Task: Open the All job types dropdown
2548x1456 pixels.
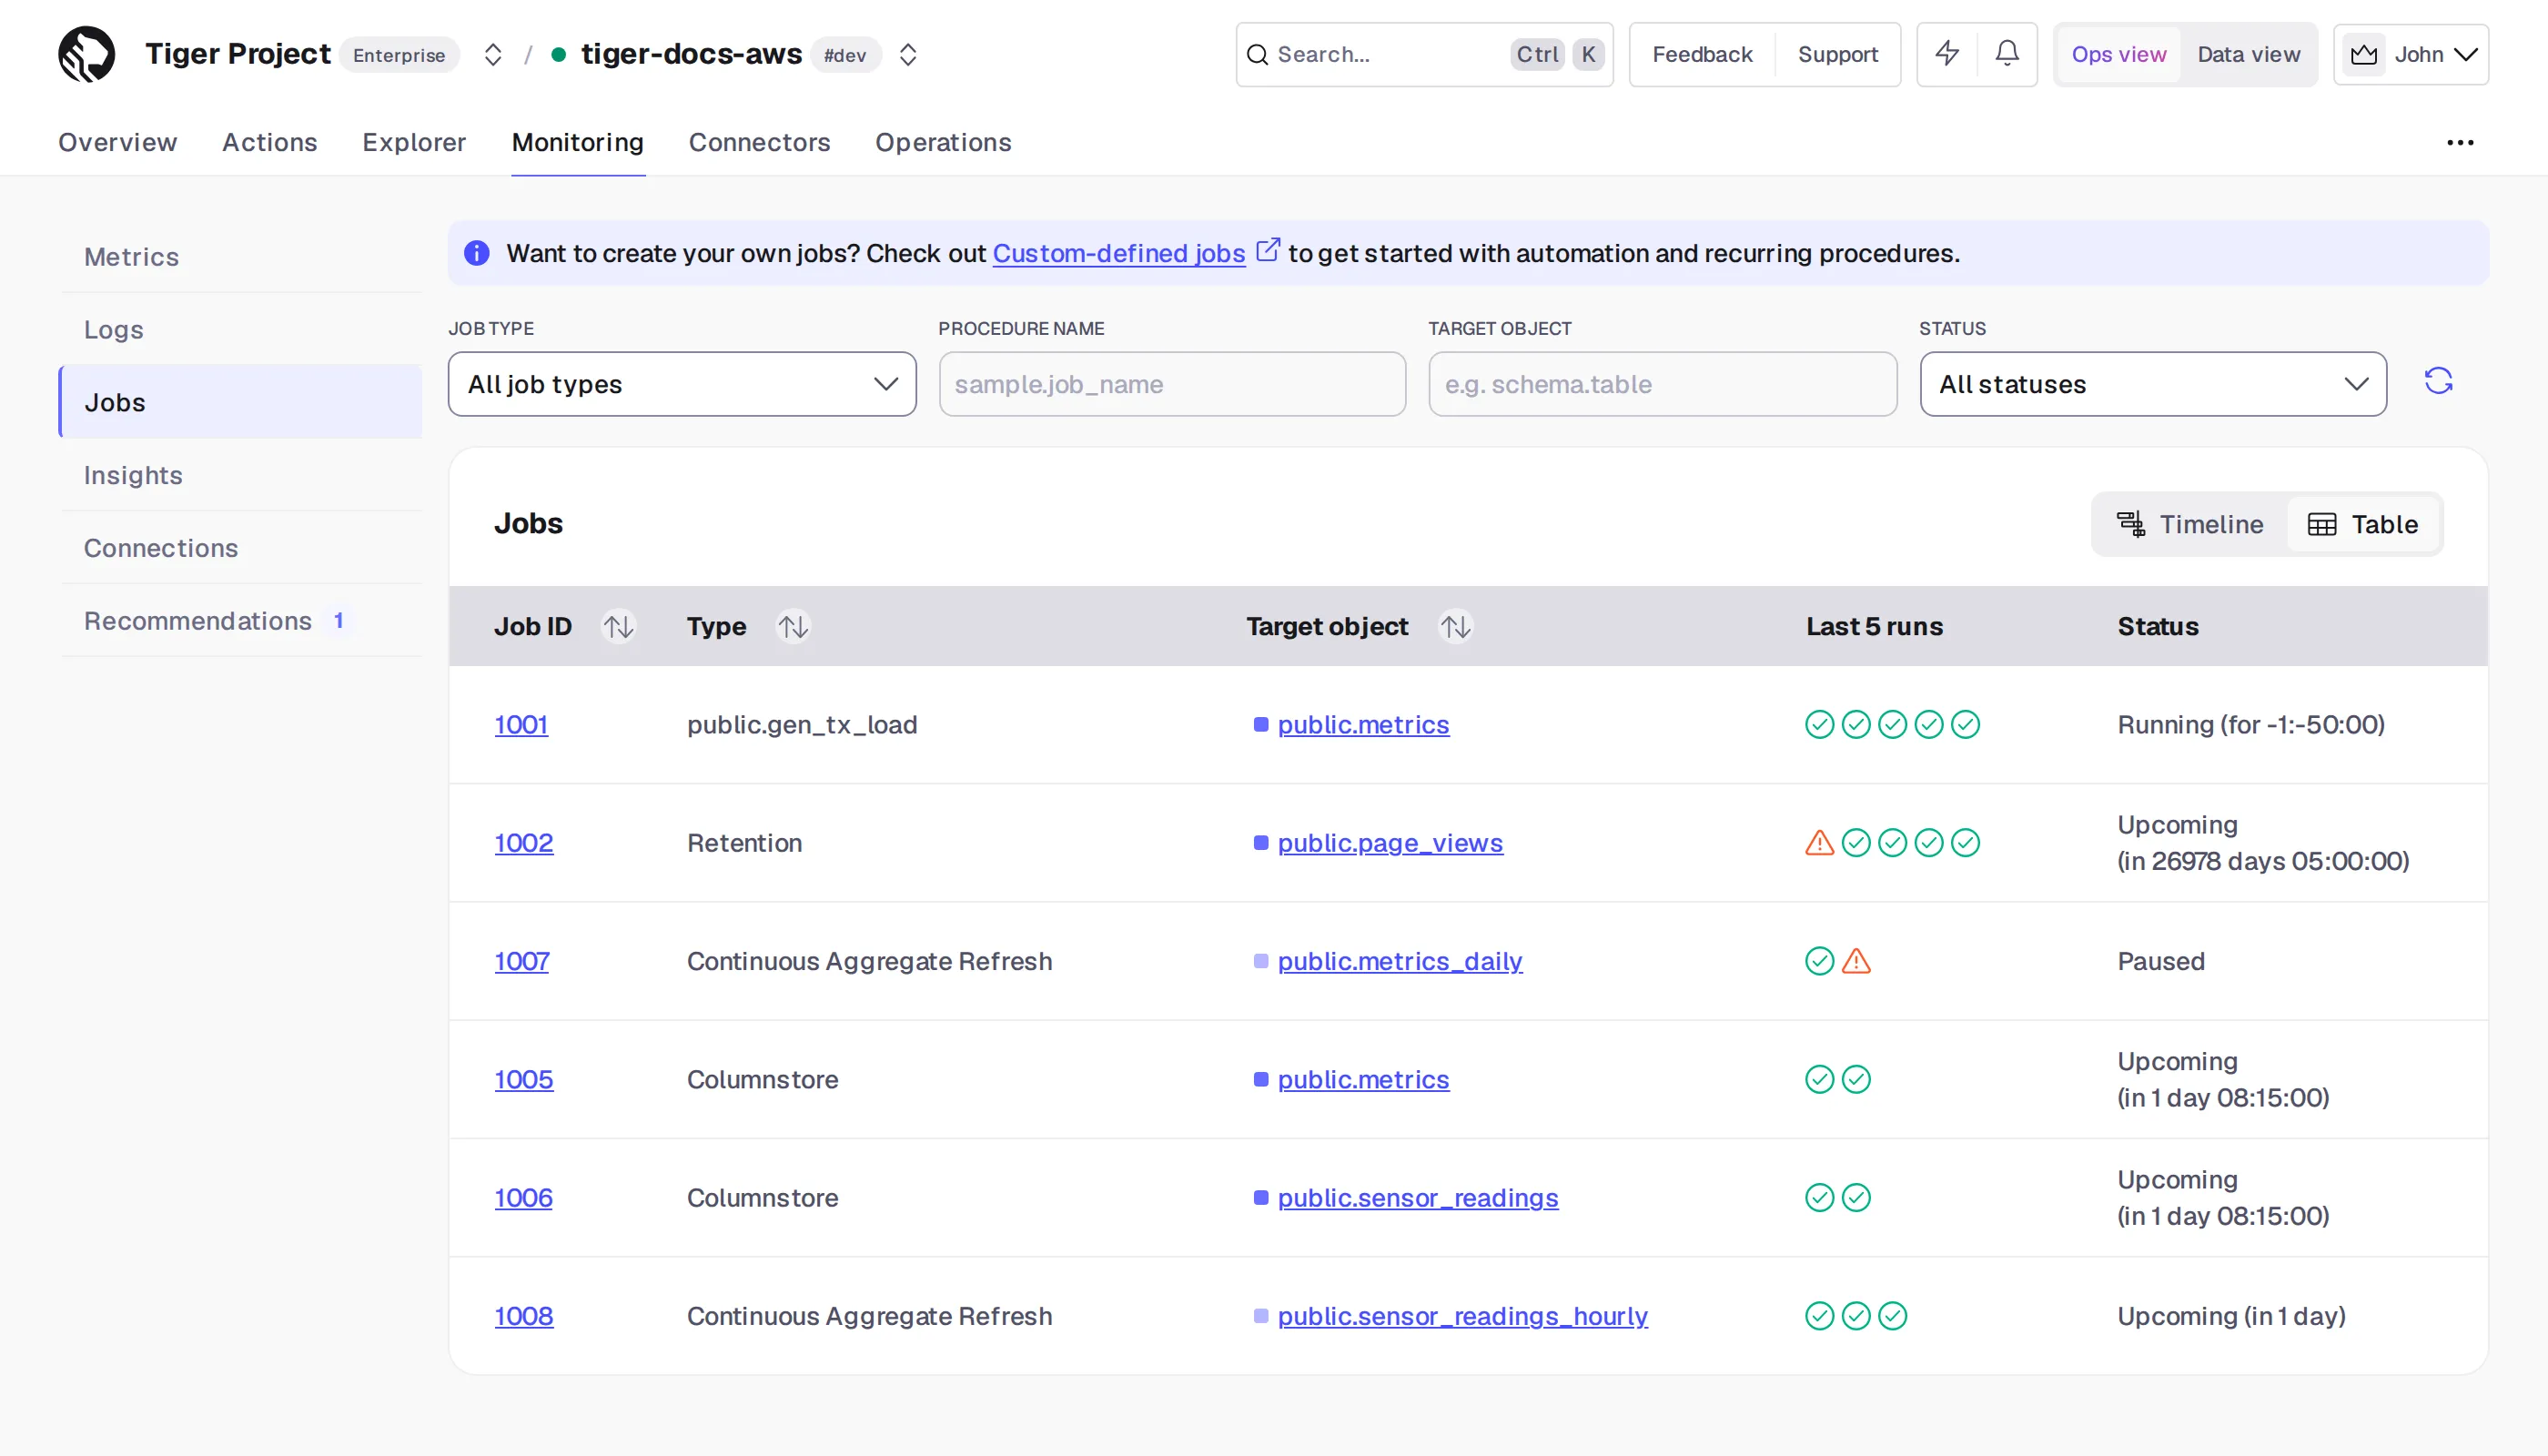Action: (x=682, y=384)
